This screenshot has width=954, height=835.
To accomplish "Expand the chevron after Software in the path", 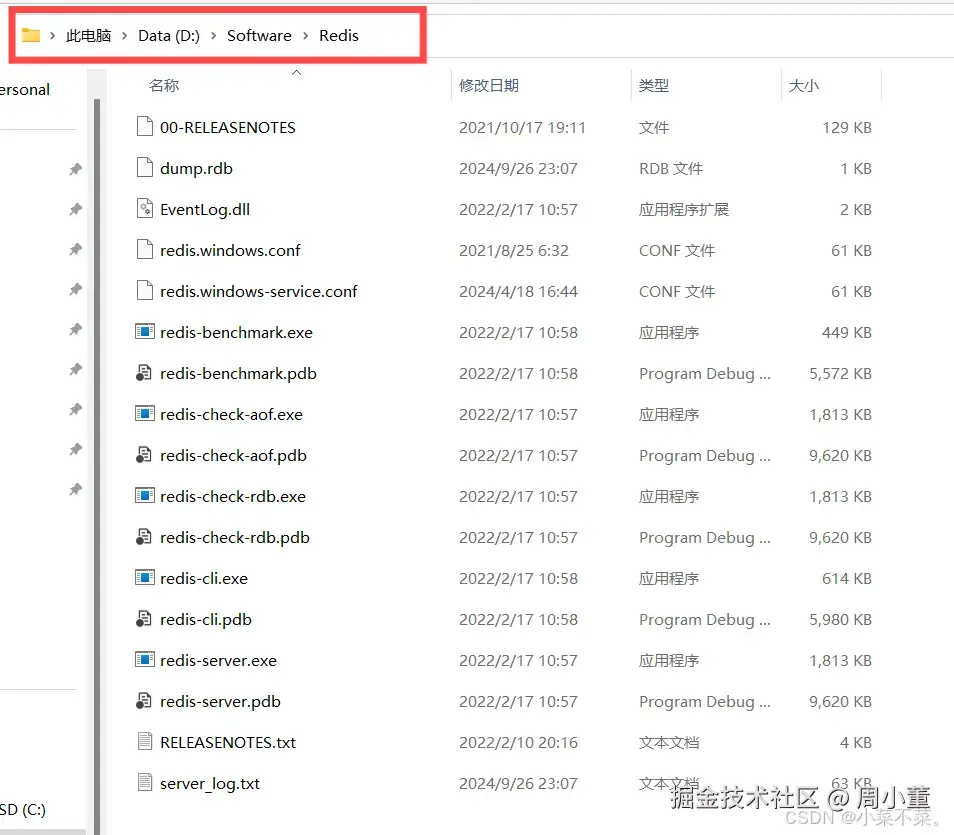I will coord(305,36).
